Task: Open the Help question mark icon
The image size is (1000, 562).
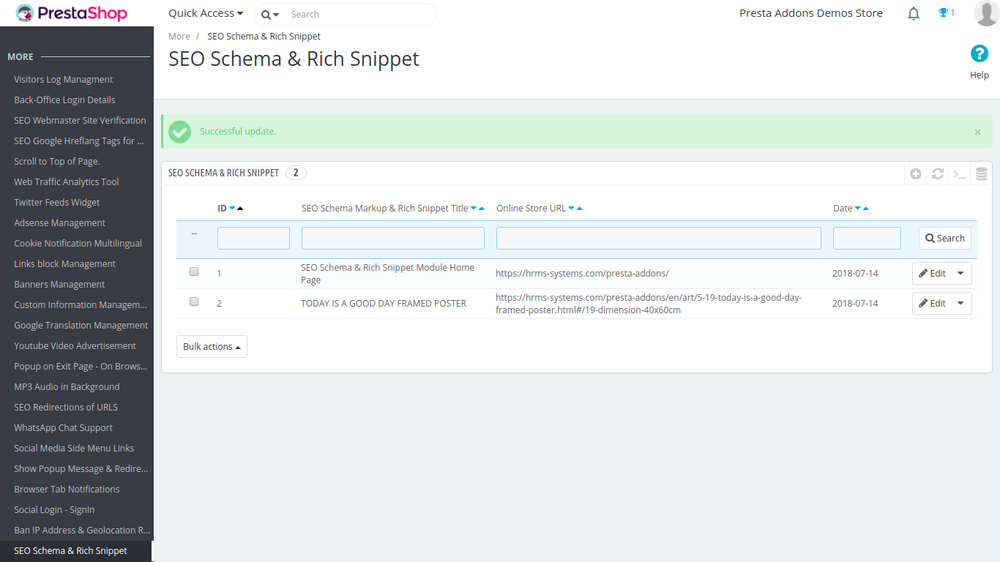Action: click(979, 54)
